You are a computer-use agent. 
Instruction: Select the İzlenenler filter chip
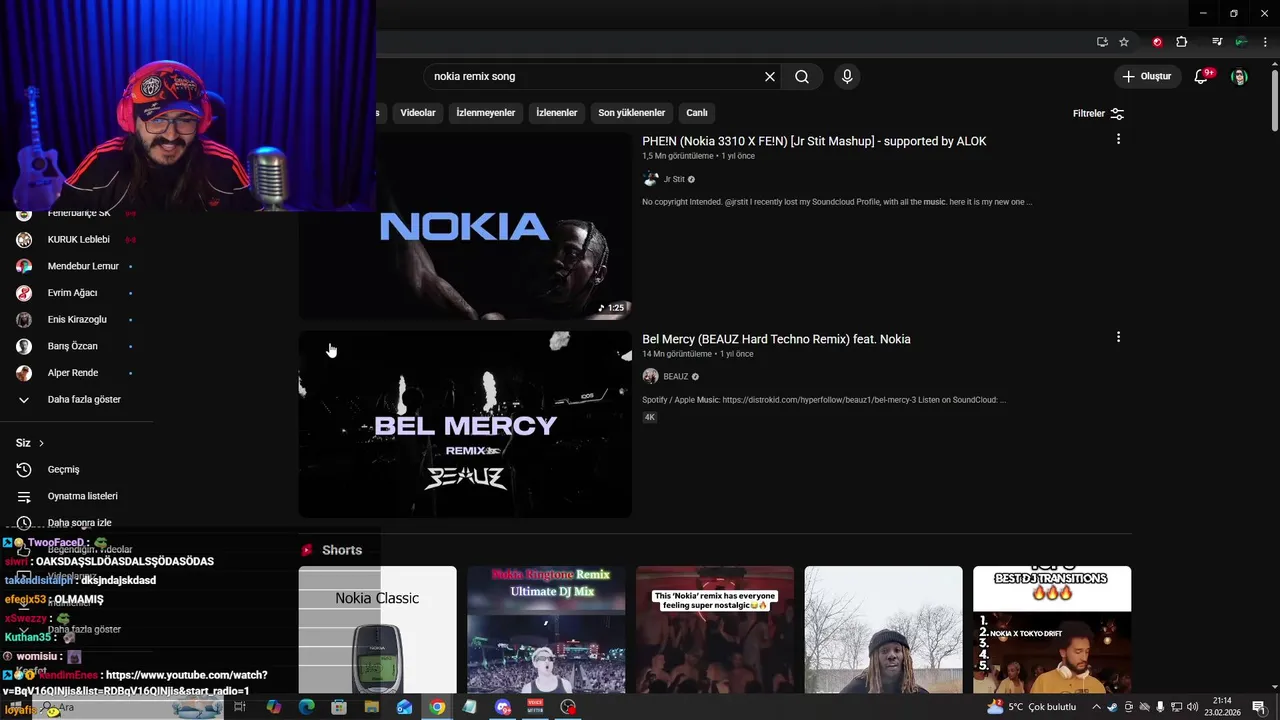pos(557,113)
